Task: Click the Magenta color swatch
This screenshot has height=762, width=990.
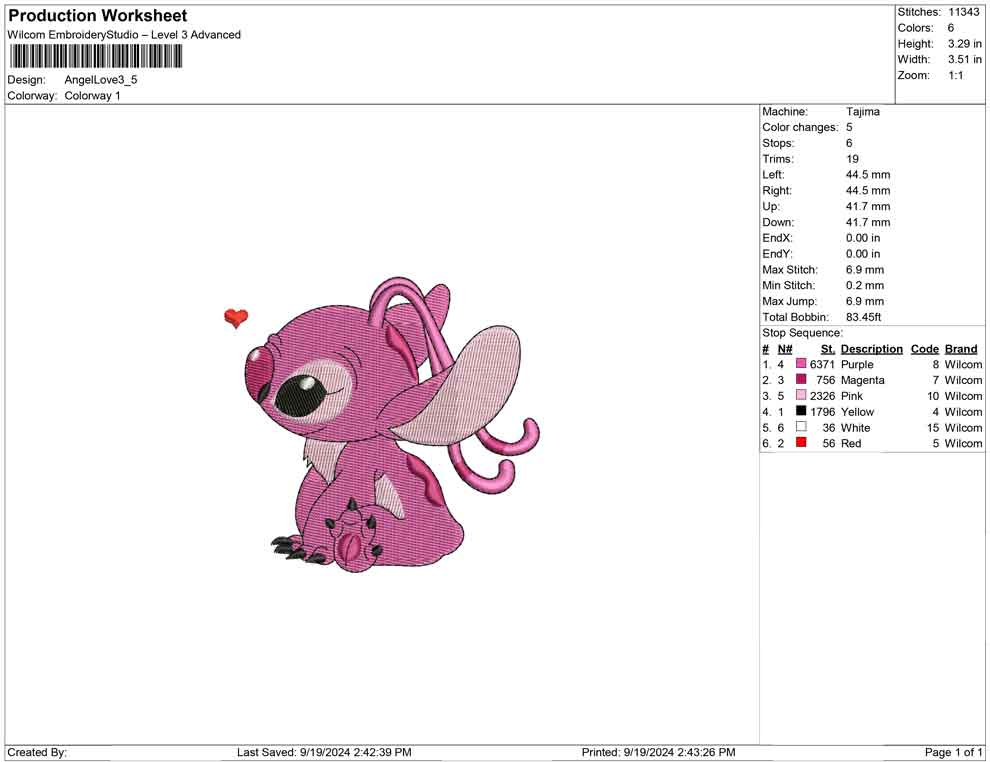Action: [801, 379]
